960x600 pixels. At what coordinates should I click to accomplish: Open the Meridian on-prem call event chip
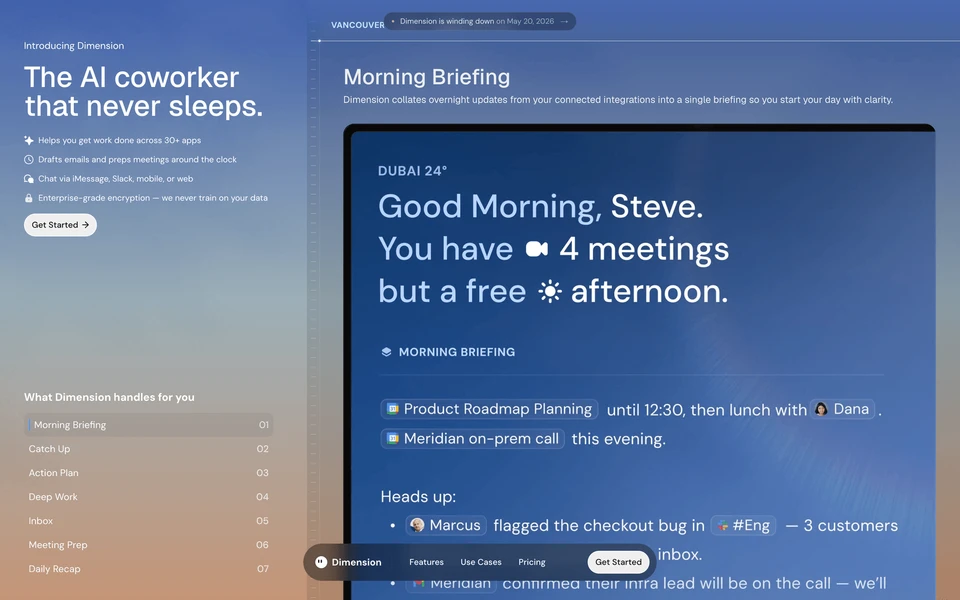(472, 438)
